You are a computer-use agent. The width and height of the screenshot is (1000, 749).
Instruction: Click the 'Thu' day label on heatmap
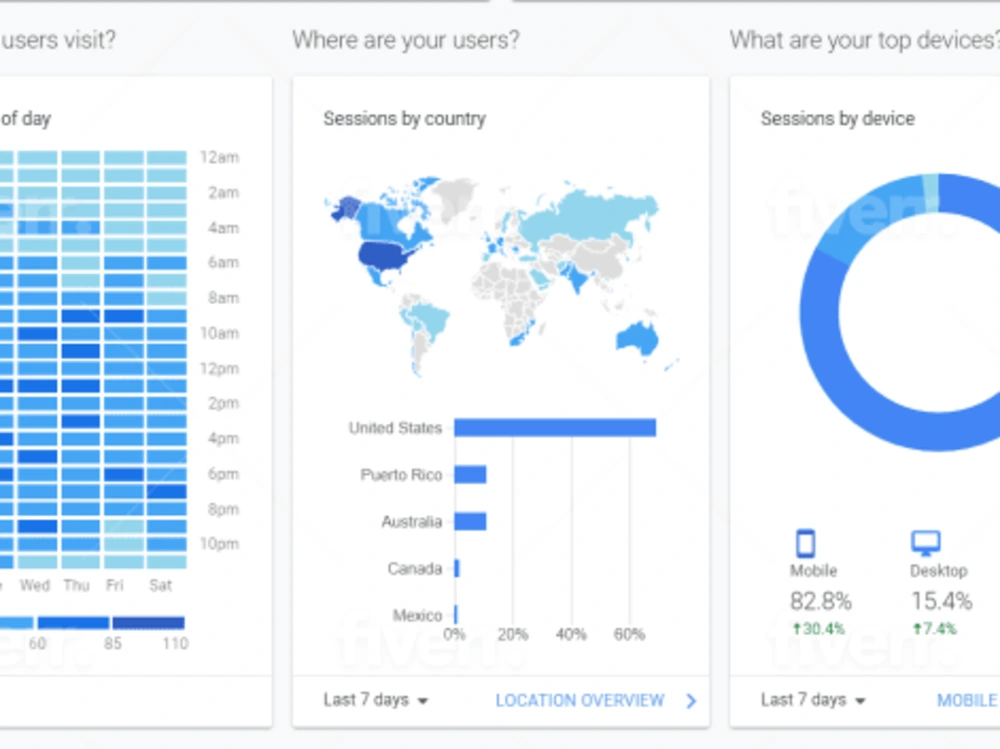tap(77, 585)
